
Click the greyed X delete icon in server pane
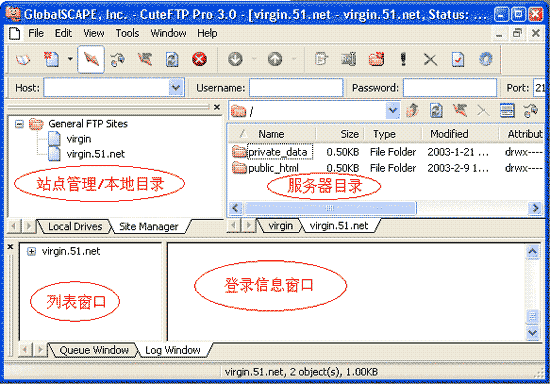pos(483,111)
